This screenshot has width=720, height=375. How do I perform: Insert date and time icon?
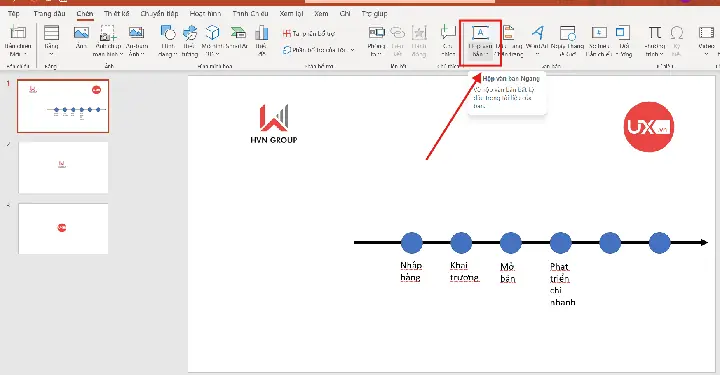click(x=568, y=33)
